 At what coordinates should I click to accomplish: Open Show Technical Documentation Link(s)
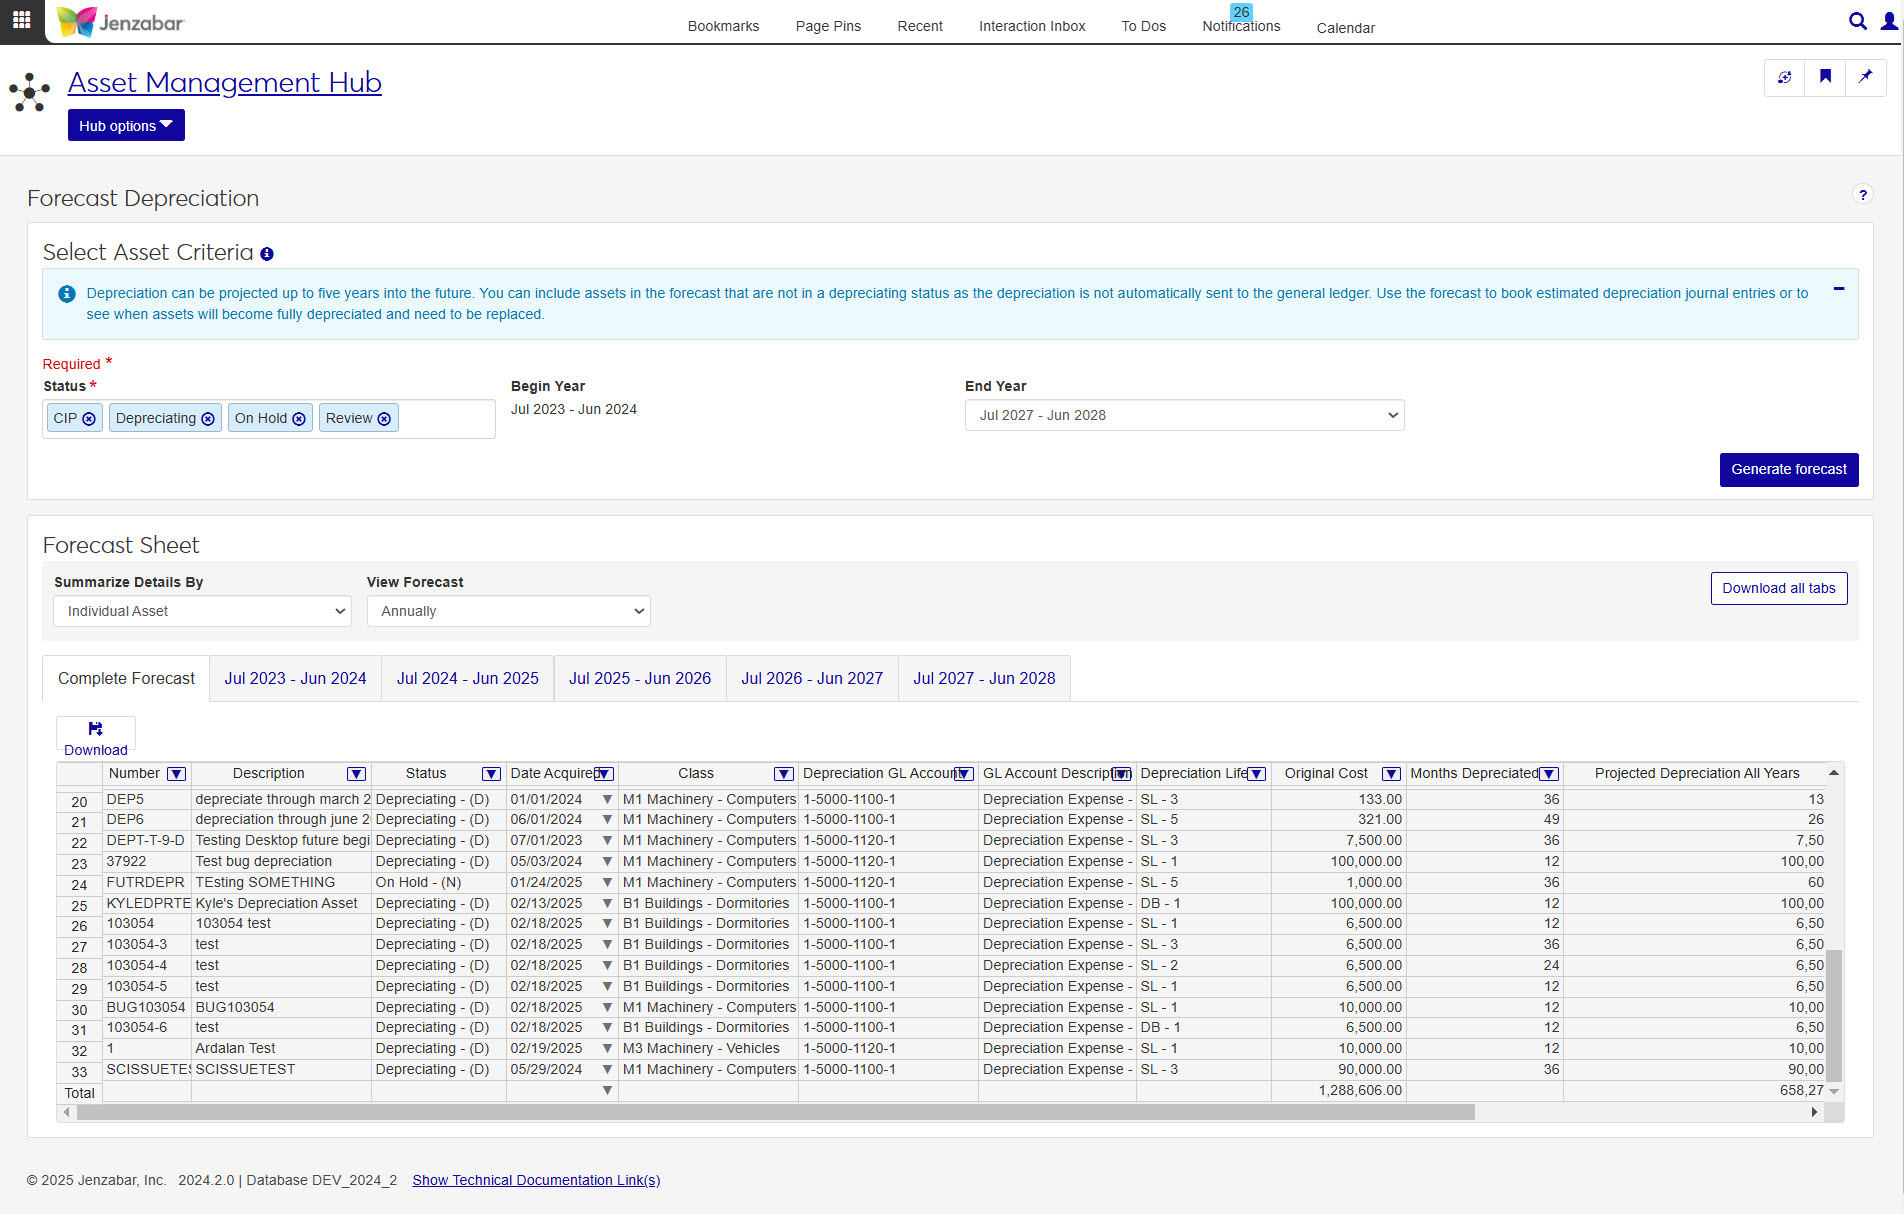tap(536, 1181)
